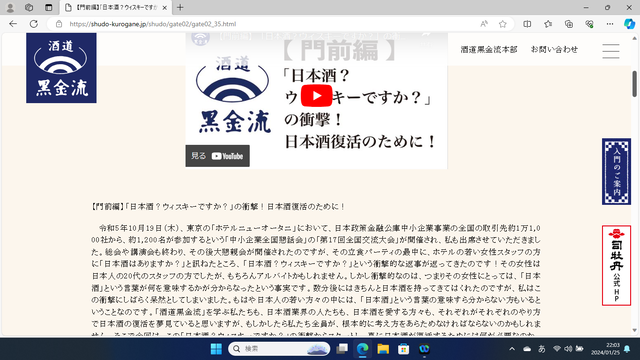Play the YouTube video

click(316, 96)
